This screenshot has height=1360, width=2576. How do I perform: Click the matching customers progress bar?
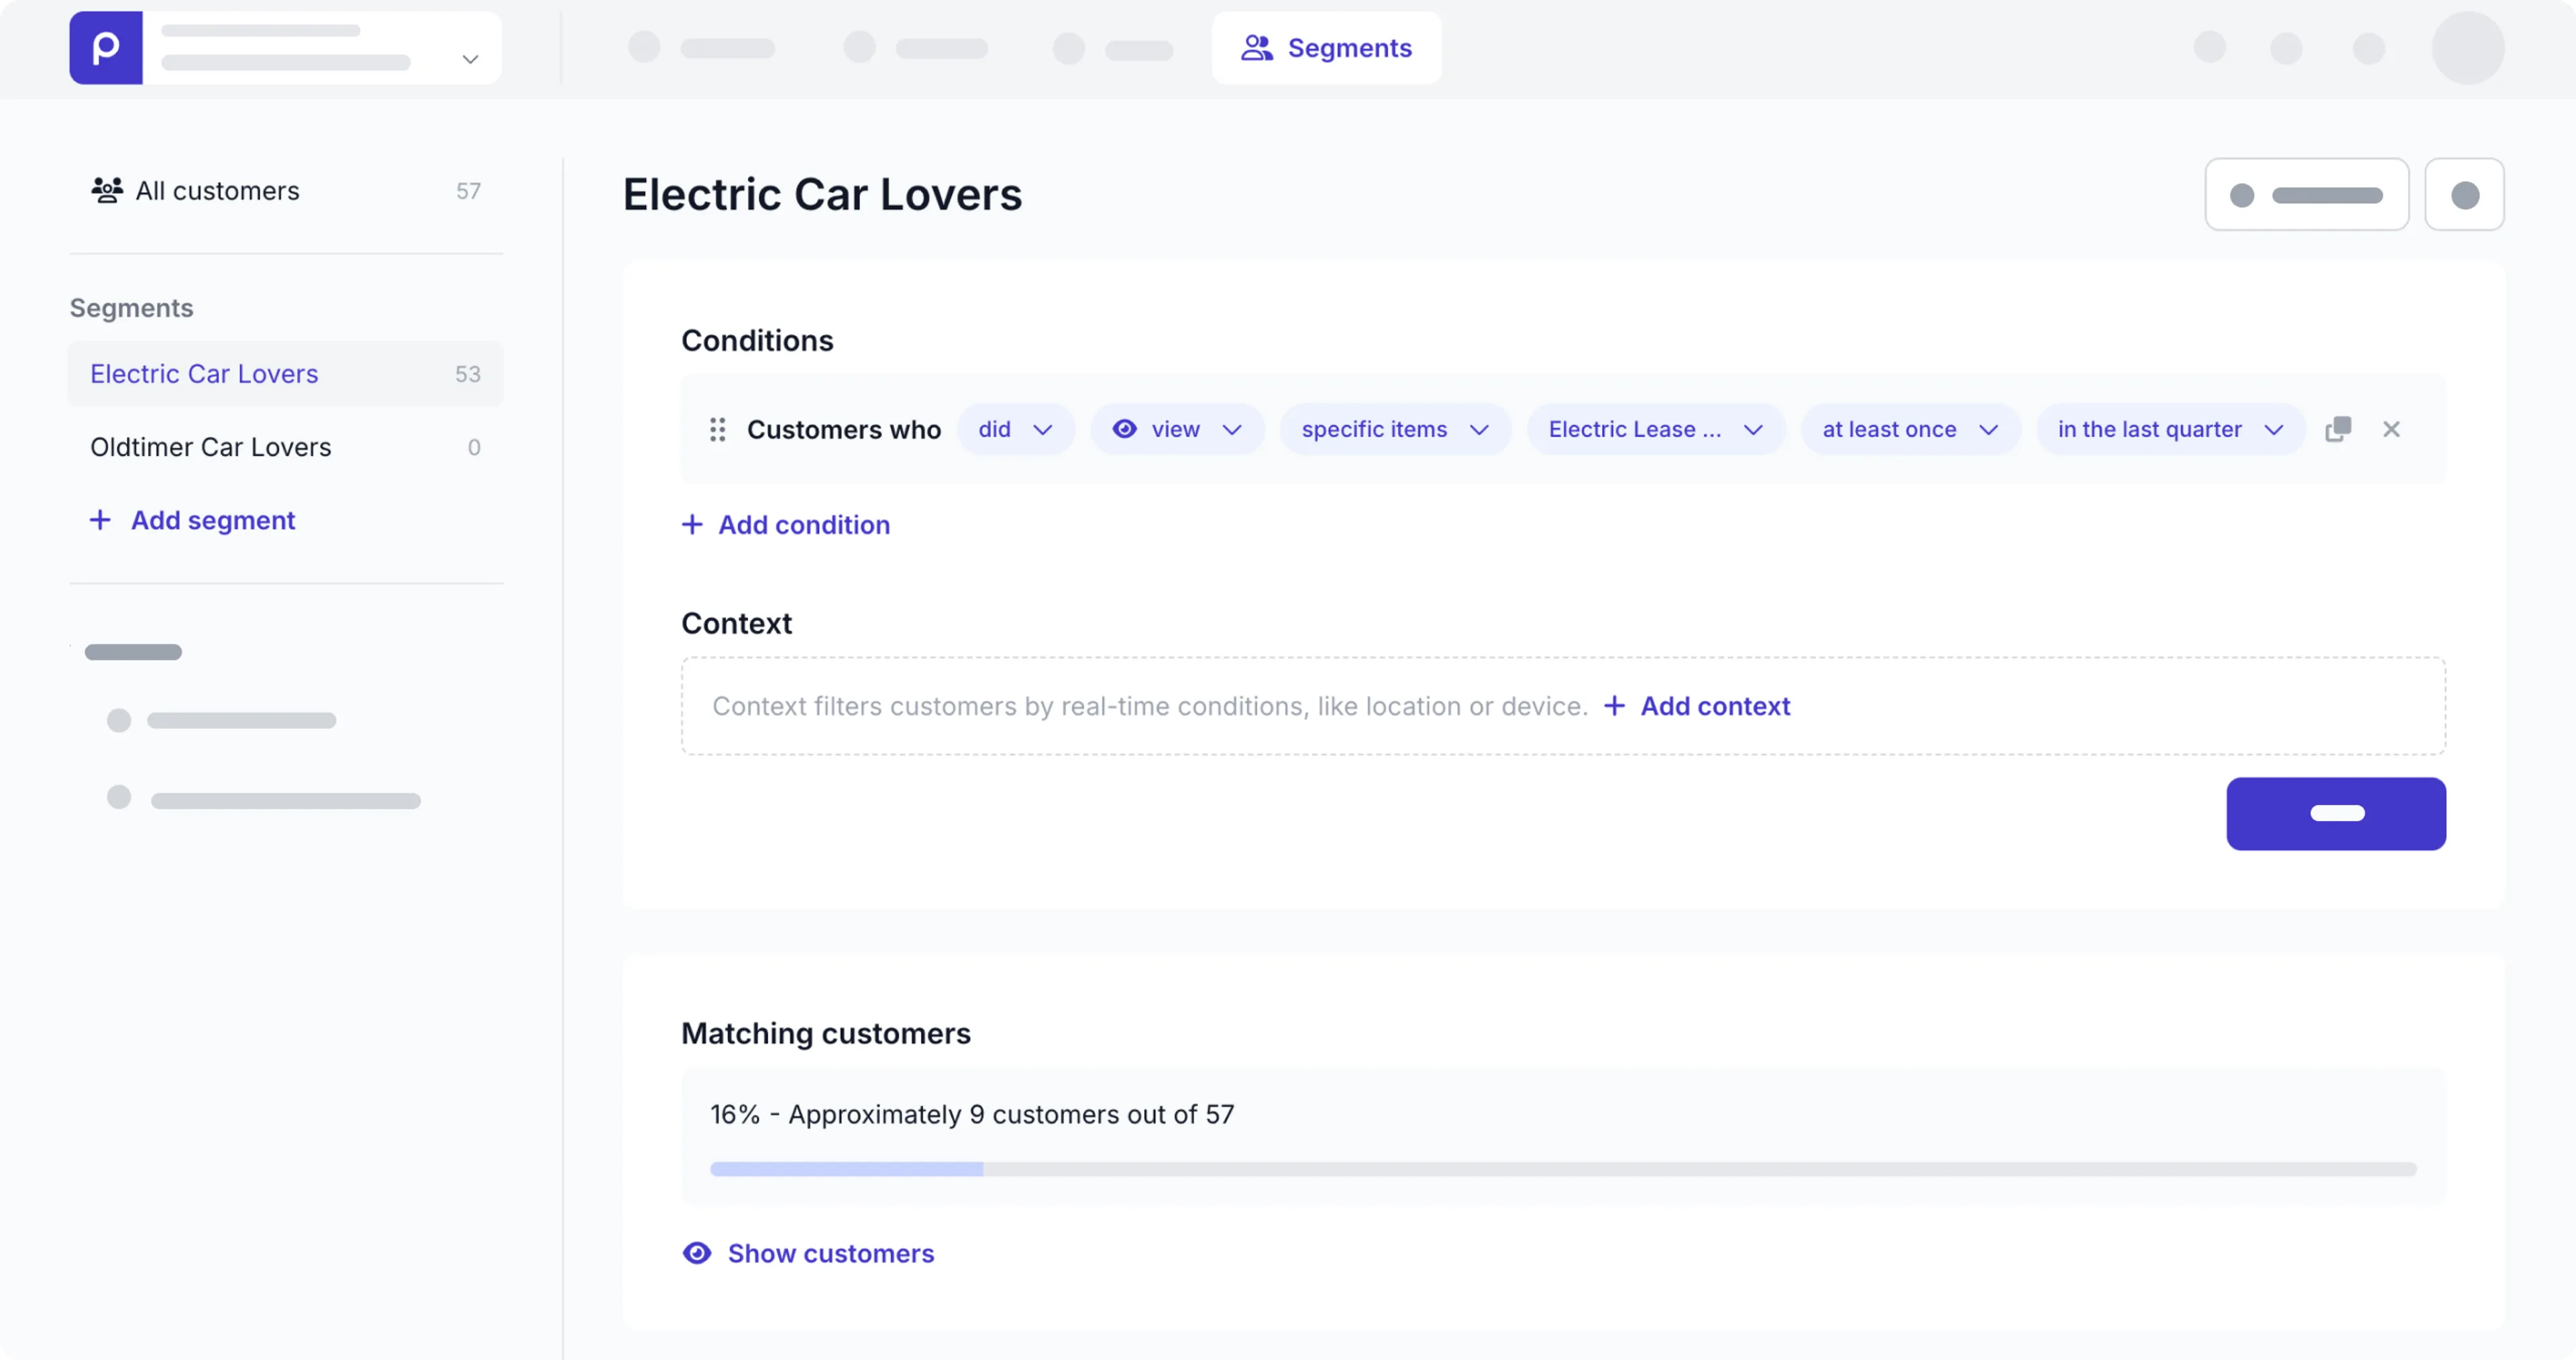[1562, 1169]
